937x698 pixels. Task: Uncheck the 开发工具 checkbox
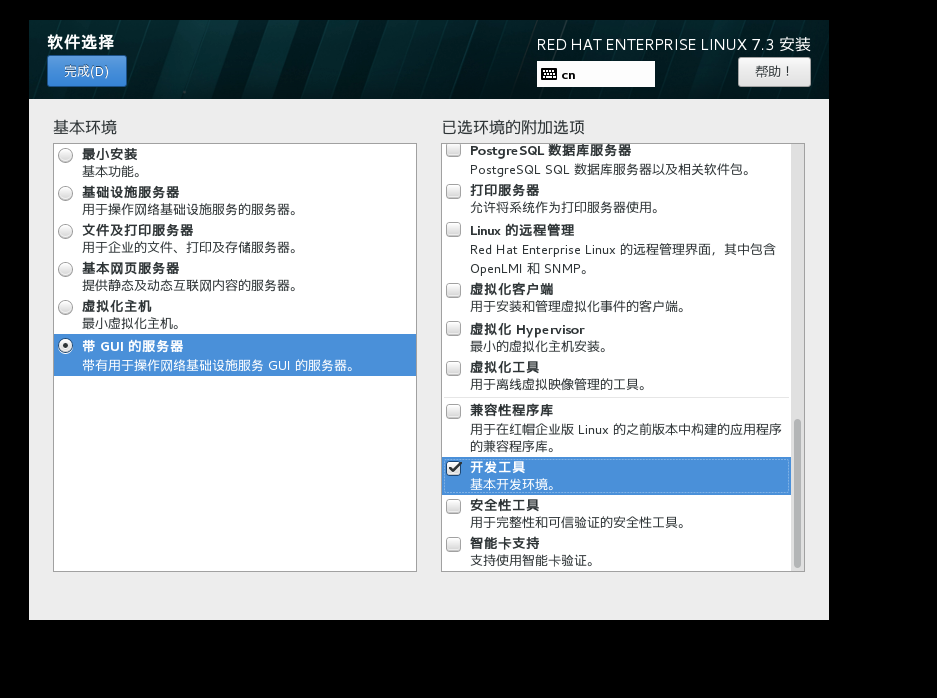point(454,468)
